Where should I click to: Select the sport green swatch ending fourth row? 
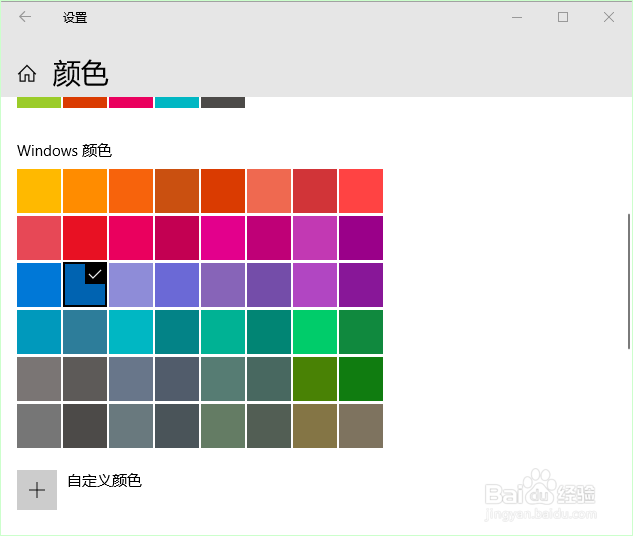361,332
